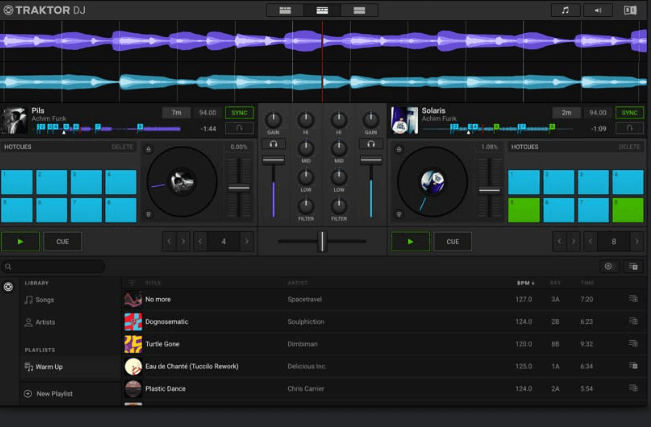This screenshot has height=427, width=651.
Task: Click upper pitch bend icon beside right jog wheel
Action: [399, 149]
